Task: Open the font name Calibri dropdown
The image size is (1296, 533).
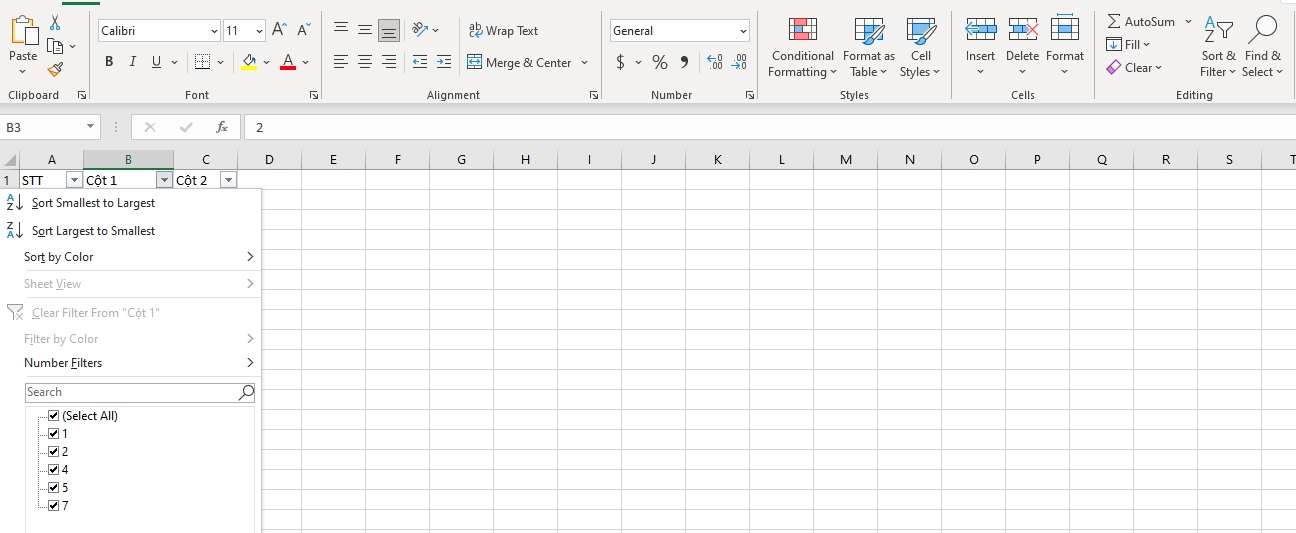Action: [213, 31]
